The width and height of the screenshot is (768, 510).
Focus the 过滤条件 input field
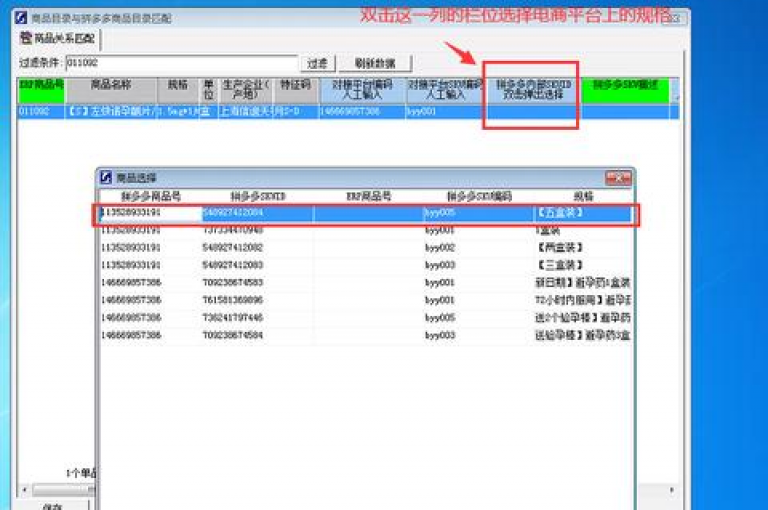point(181,63)
